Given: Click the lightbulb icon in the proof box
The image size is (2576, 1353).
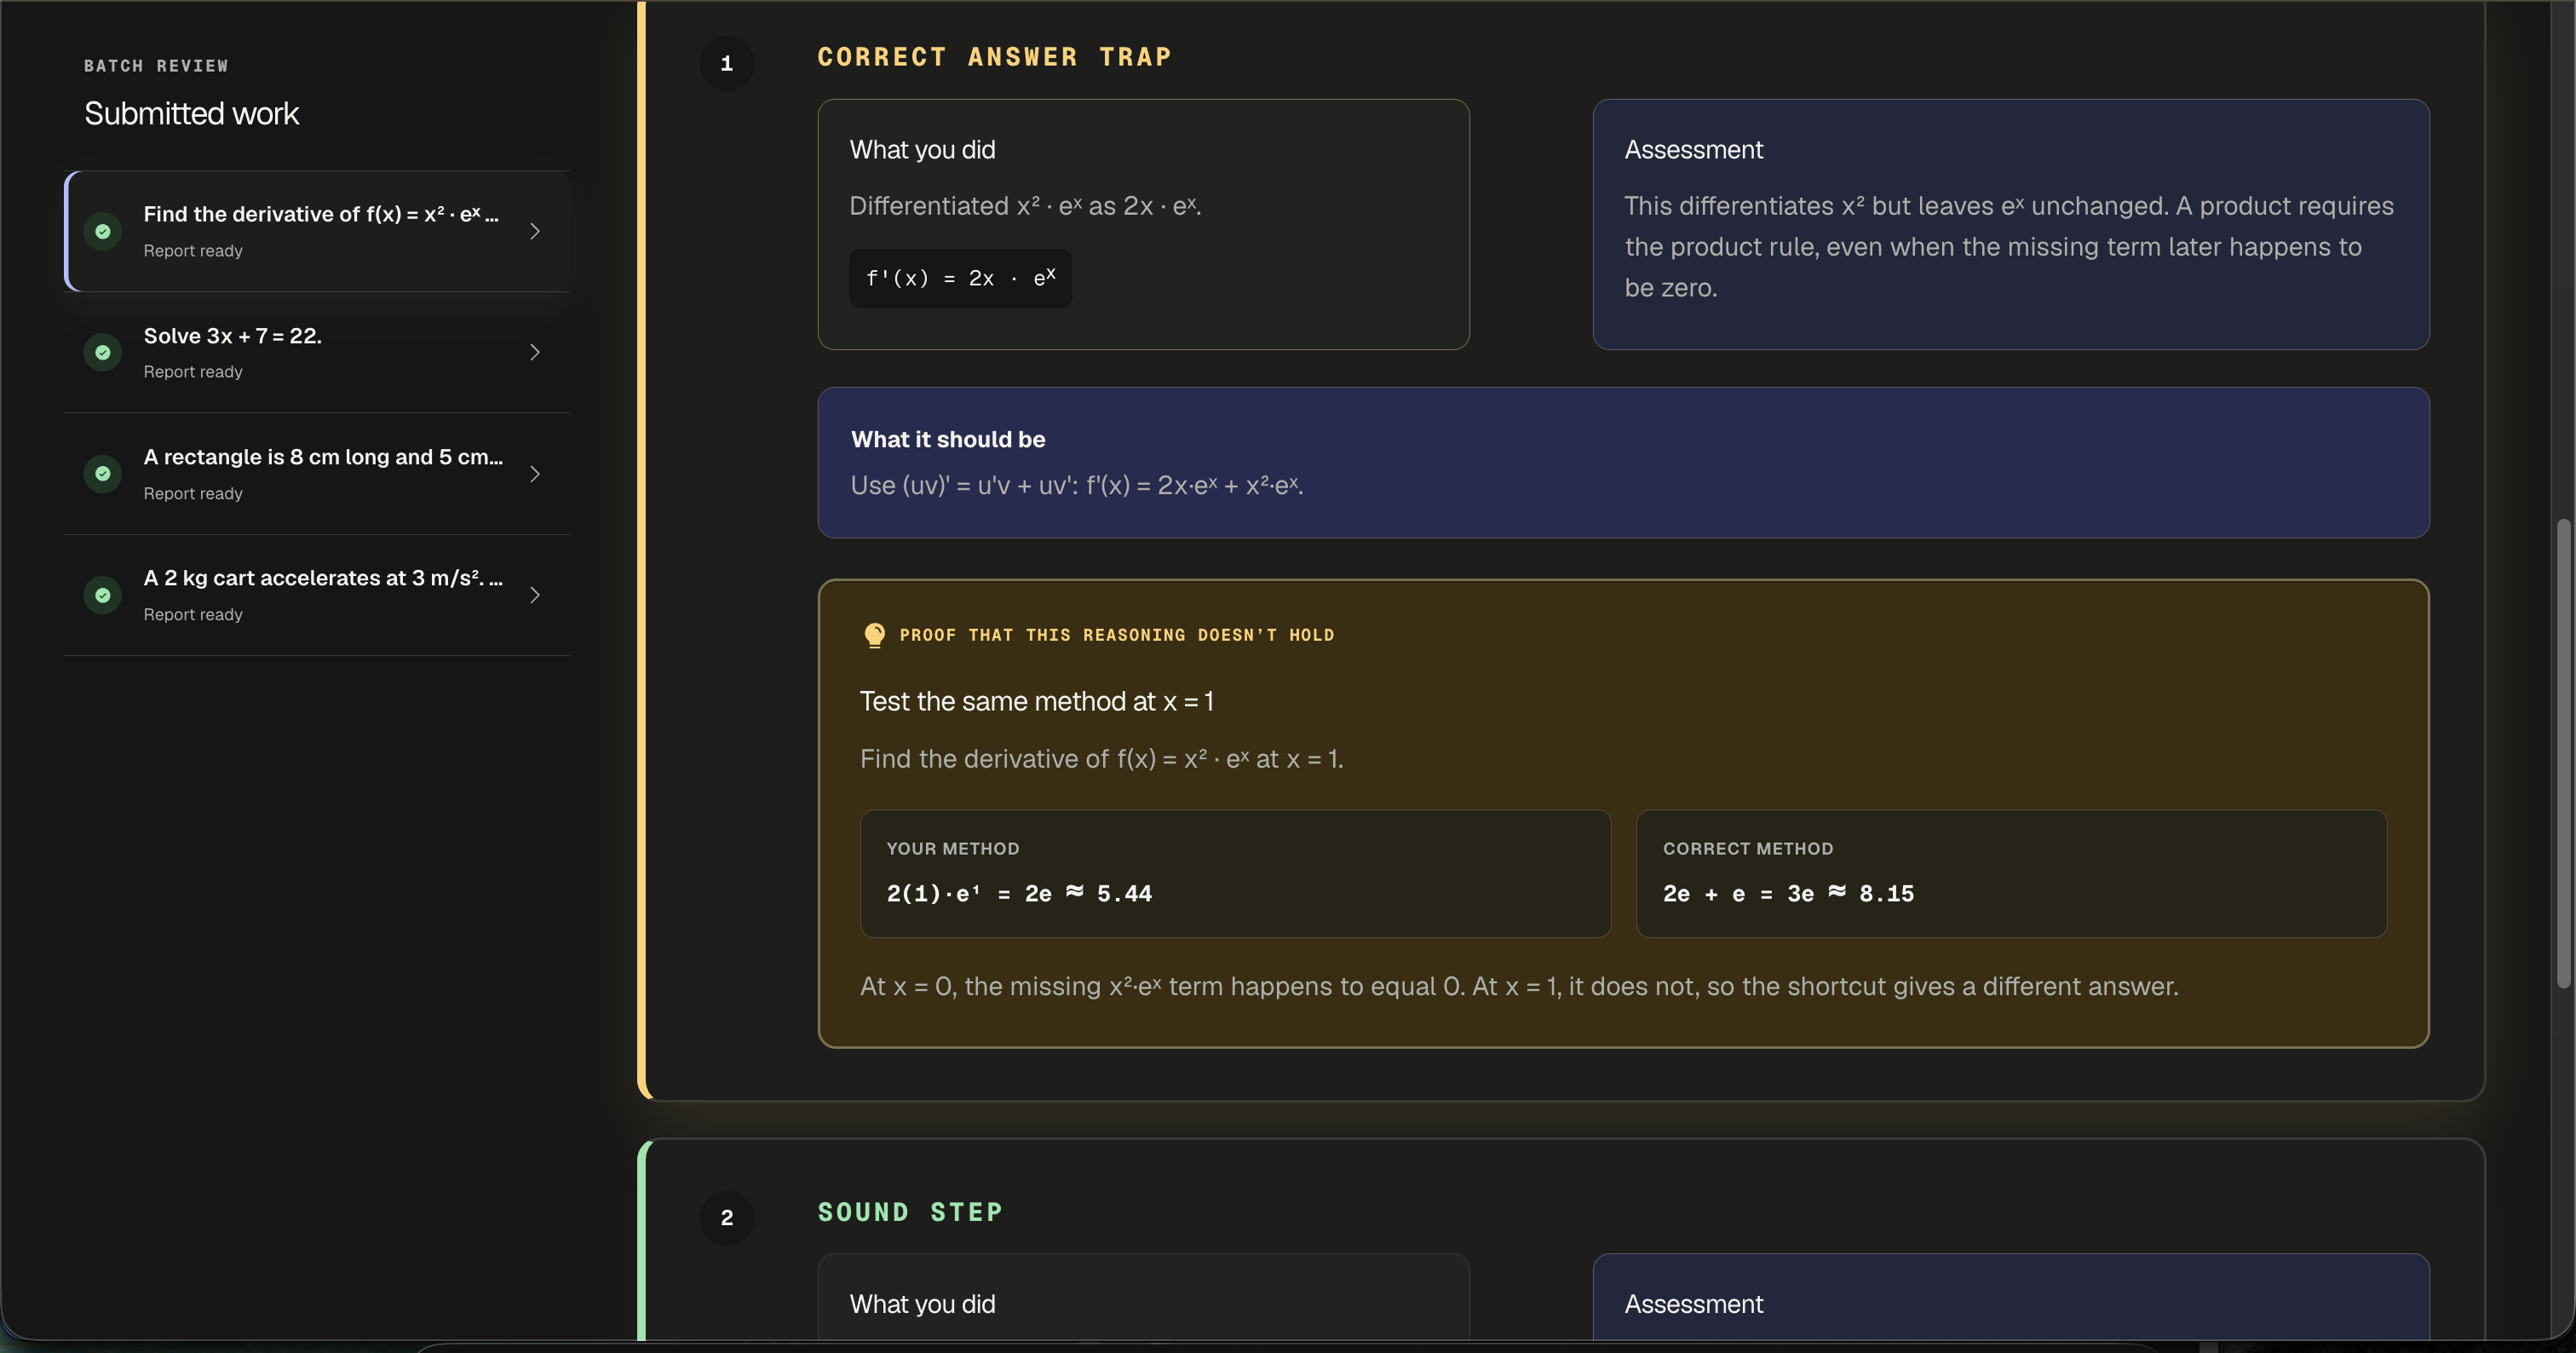Looking at the screenshot, I should tap(874, 635).
